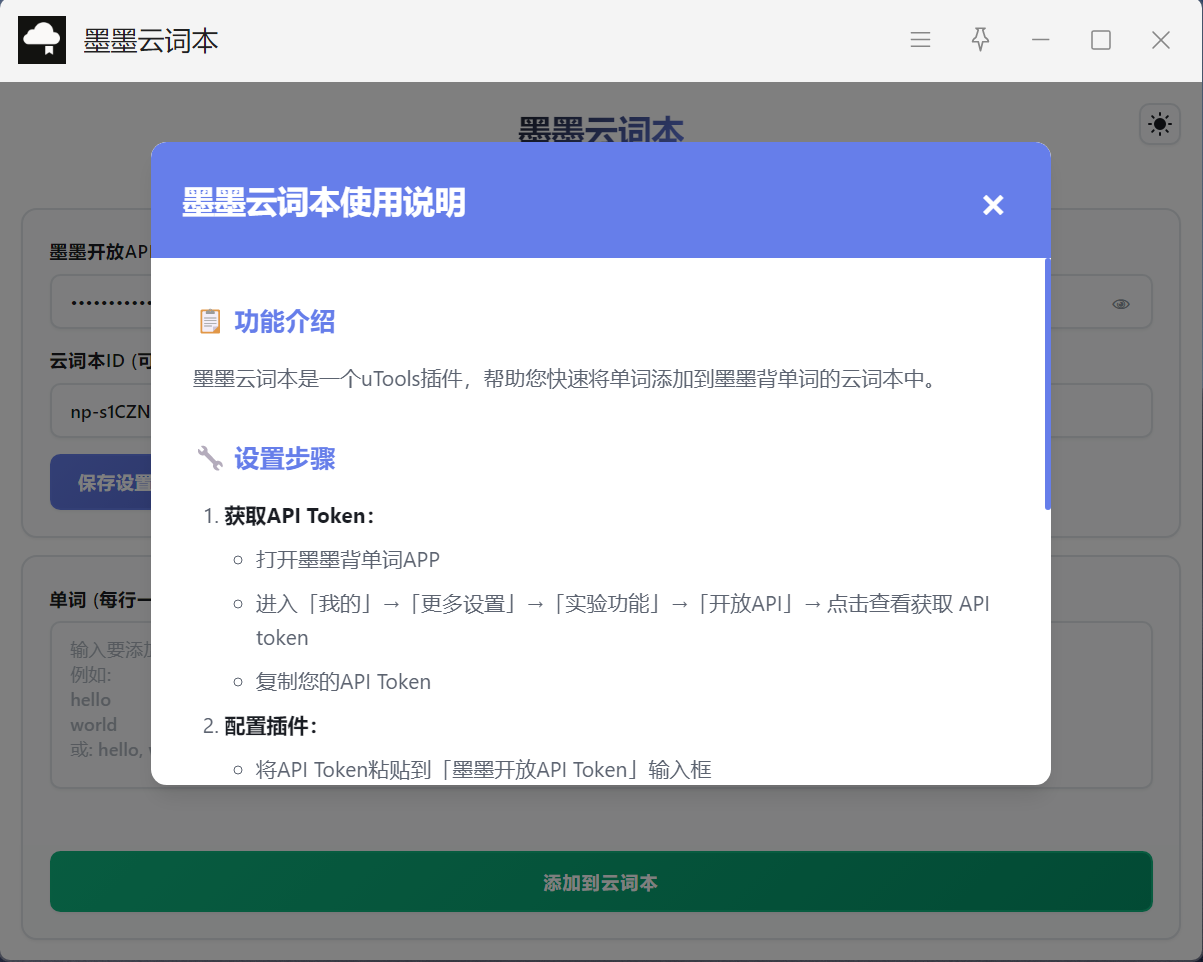Focus the 云词本ID input field

(601, 411)
